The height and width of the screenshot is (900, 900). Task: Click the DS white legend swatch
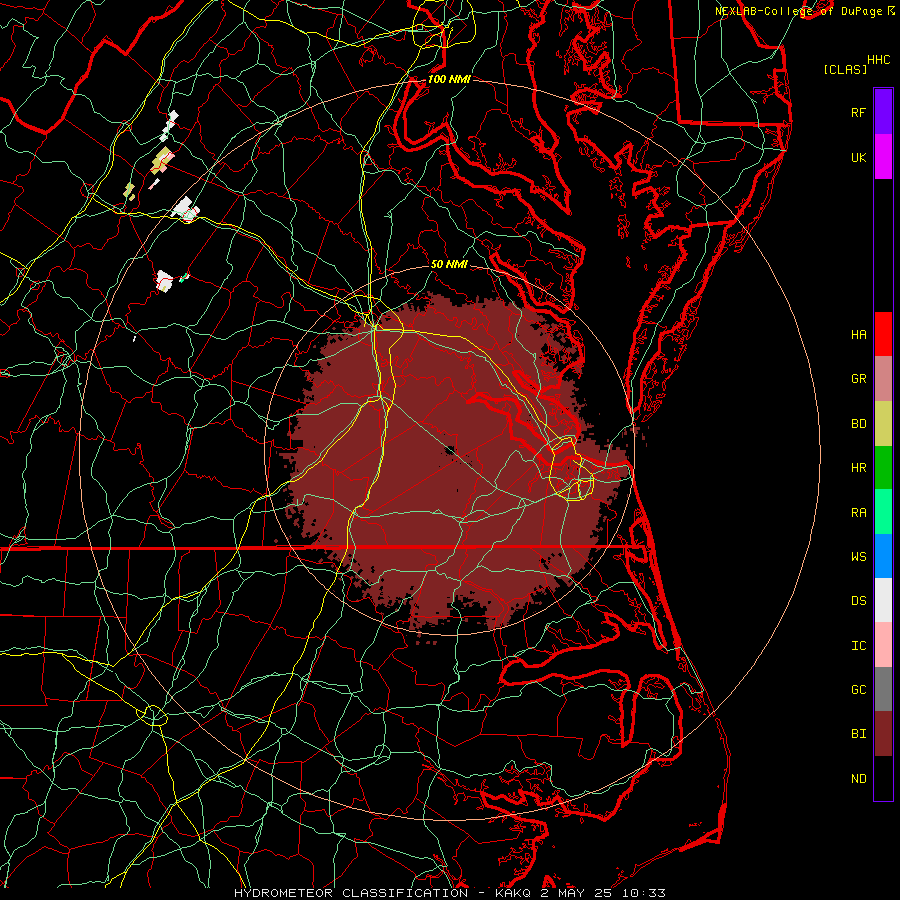[x=883, y=600]
